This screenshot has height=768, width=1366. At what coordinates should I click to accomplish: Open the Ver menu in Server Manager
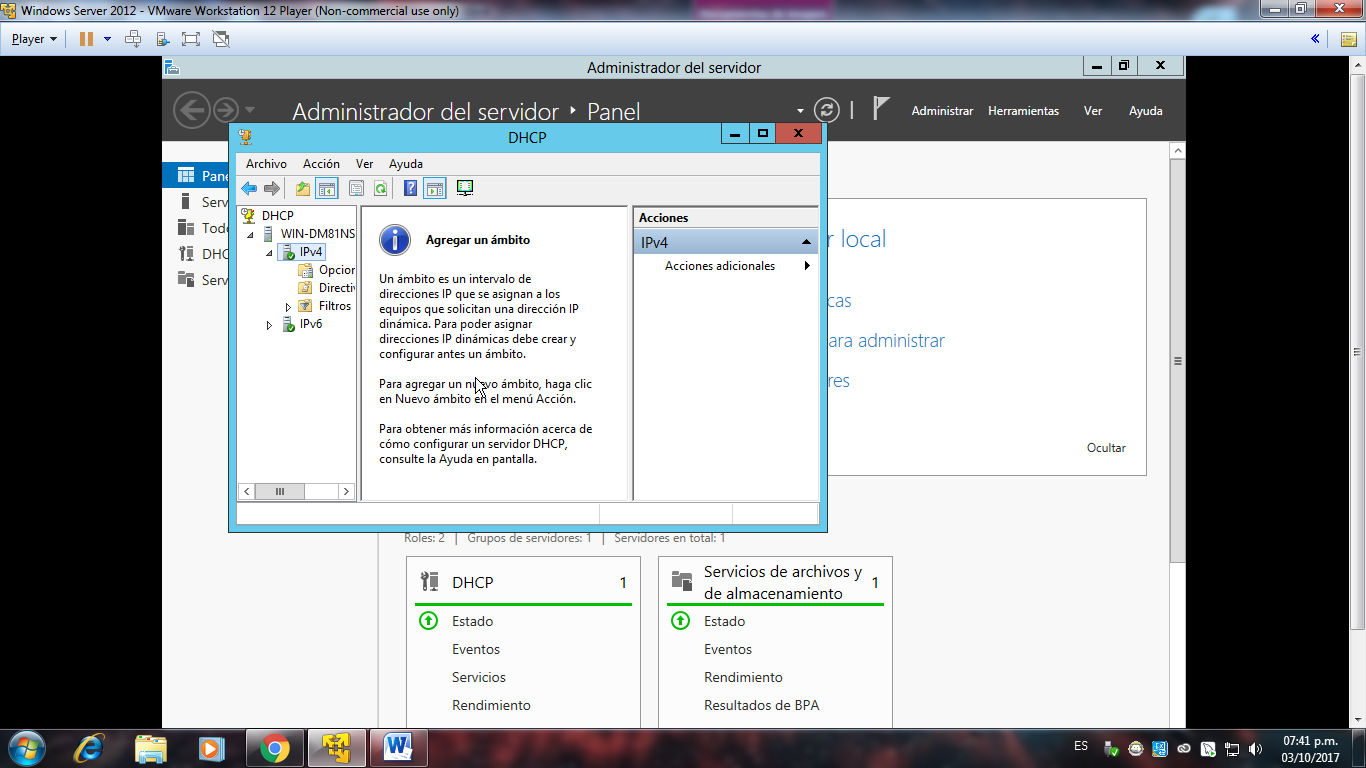(1093, 111)
